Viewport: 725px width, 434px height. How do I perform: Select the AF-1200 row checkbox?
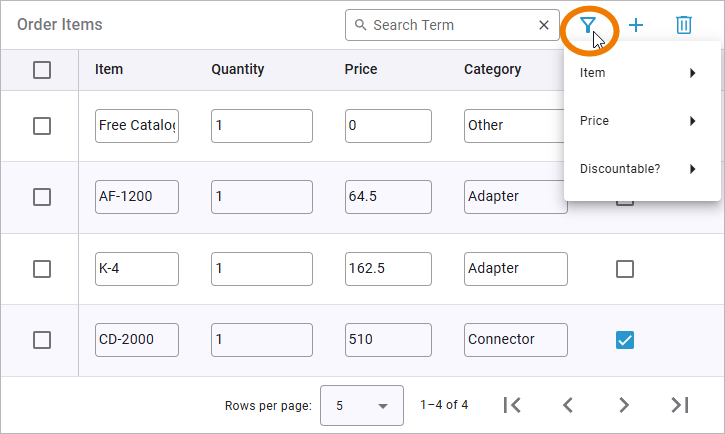pos(42,197)
